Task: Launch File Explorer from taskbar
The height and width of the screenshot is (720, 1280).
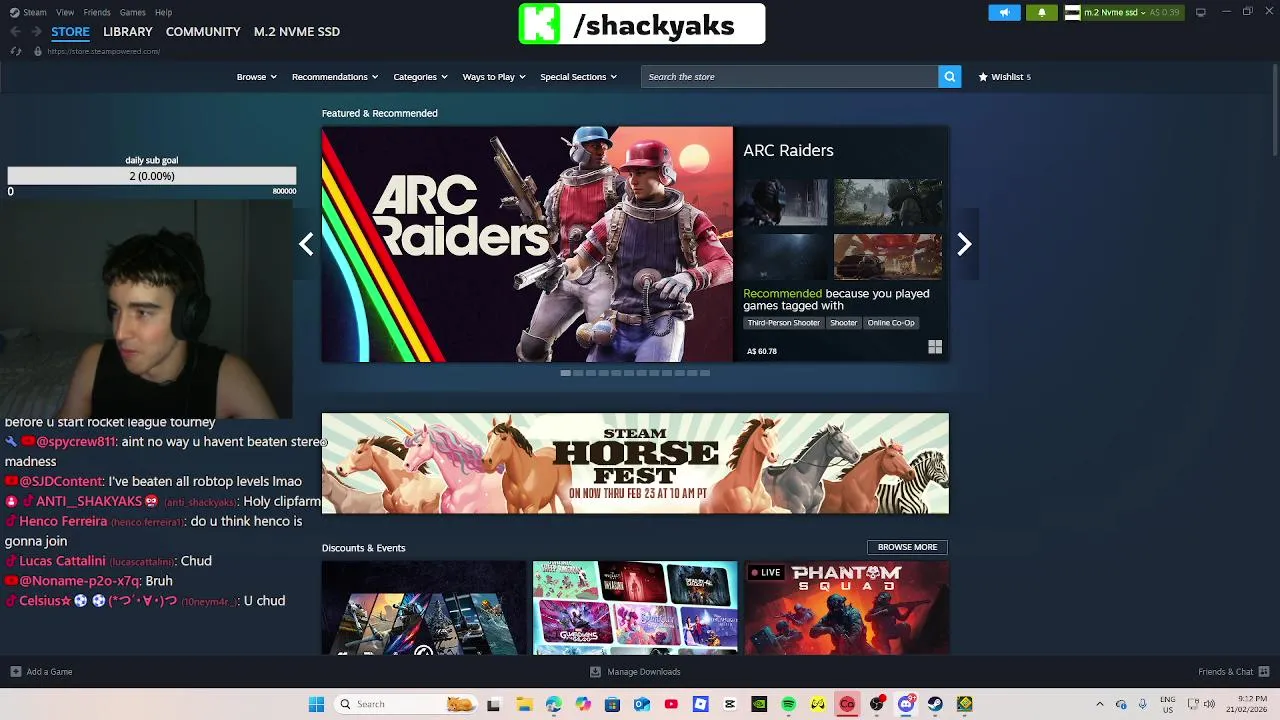Action: tap(524, 704)
